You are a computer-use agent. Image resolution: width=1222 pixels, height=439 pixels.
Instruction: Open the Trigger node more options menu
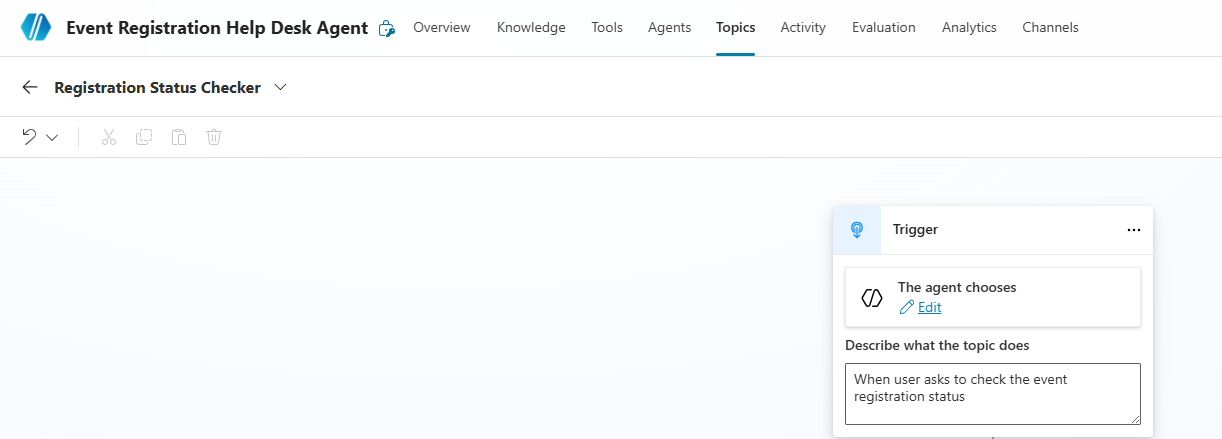tap(1133, 230)
